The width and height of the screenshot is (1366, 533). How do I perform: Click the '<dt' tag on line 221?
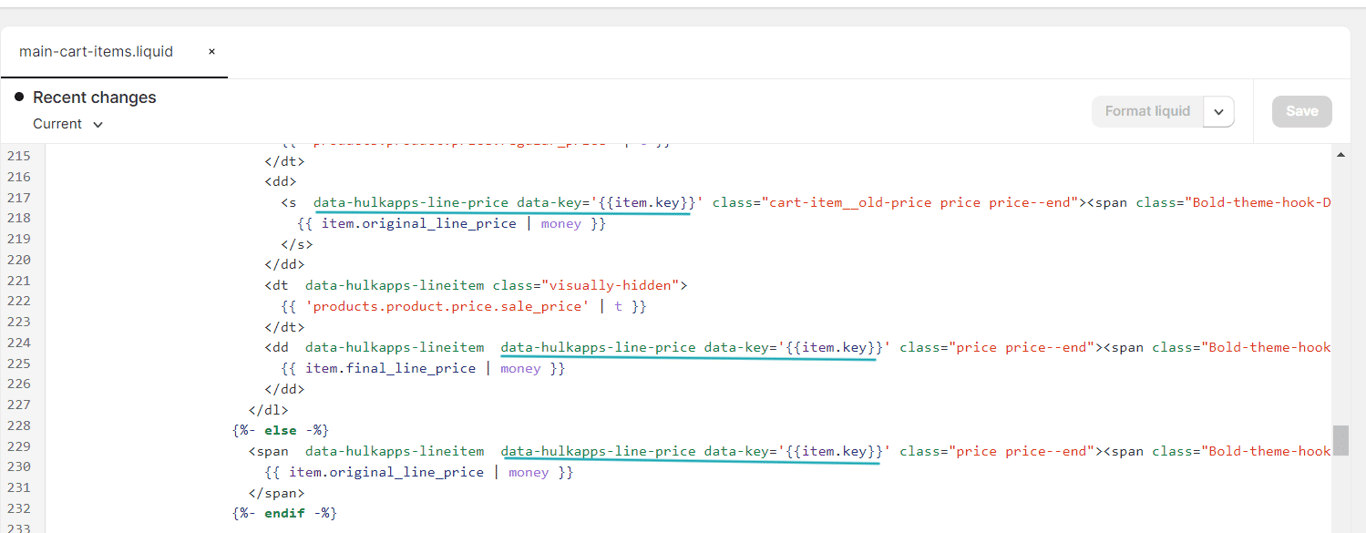pos(277,285)
